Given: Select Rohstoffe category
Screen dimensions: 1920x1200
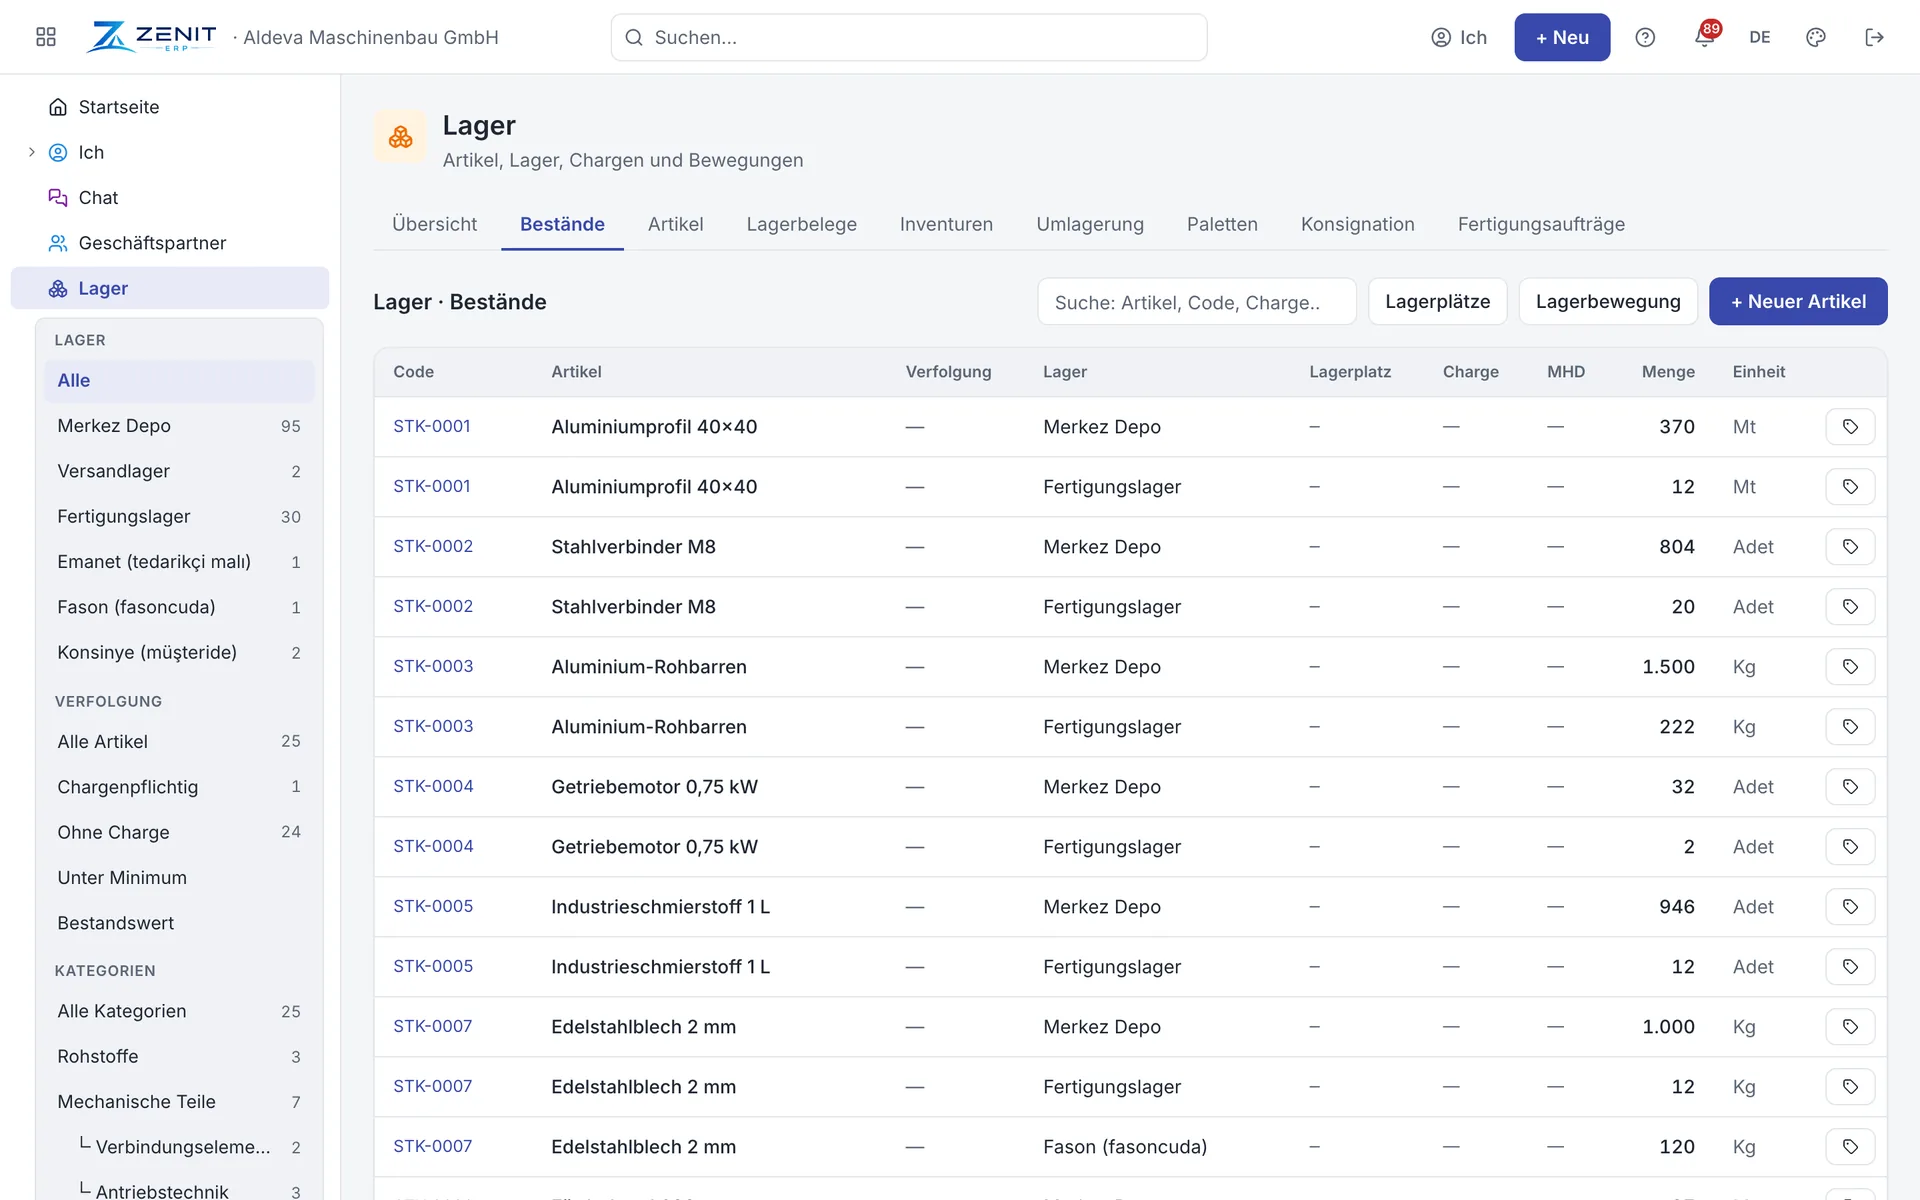Looking at the screenshot, I should (179, 1057).
